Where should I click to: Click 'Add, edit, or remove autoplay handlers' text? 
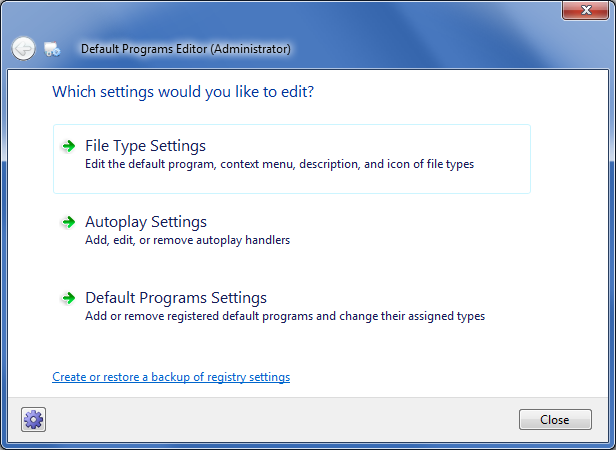click(188, 240)
